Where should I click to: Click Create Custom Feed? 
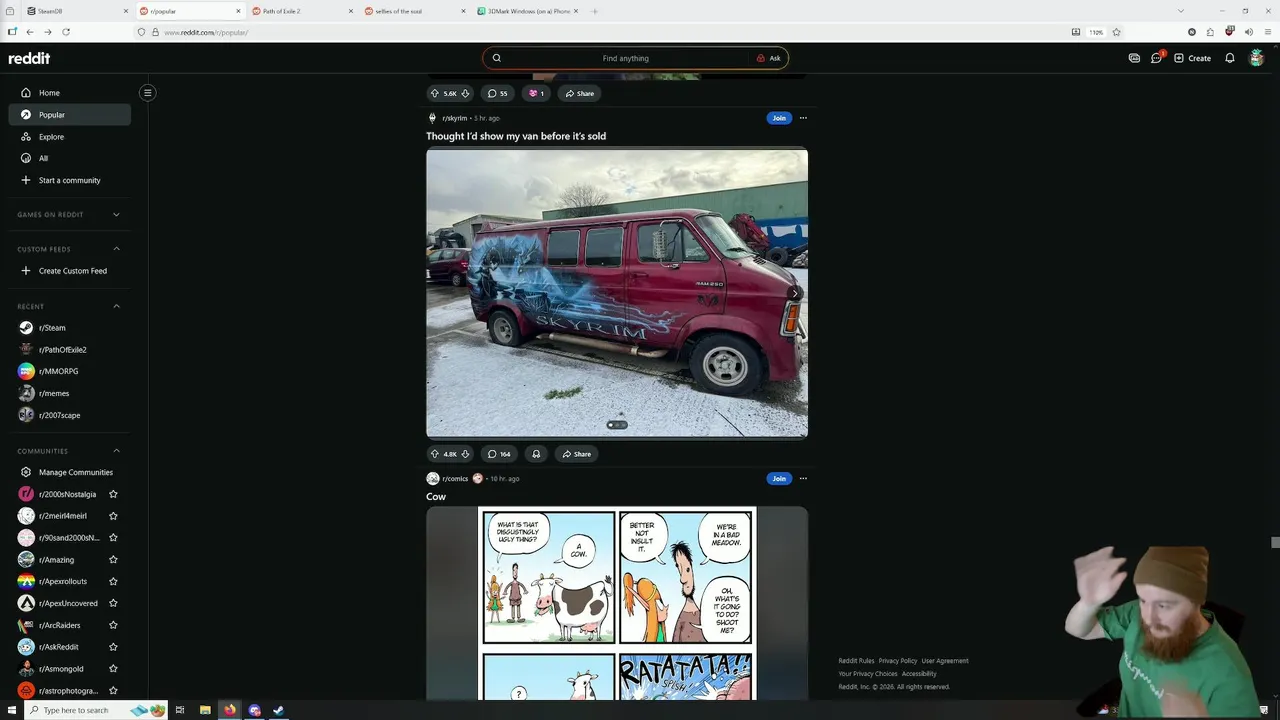point(69,271)
